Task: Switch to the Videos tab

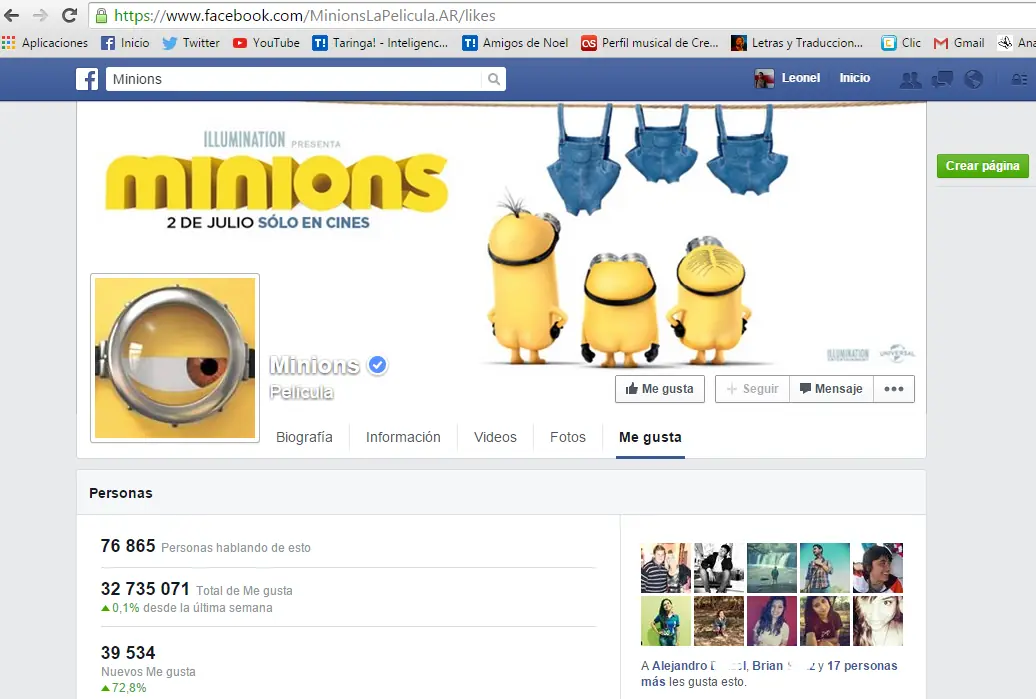Action: (495, 437)
